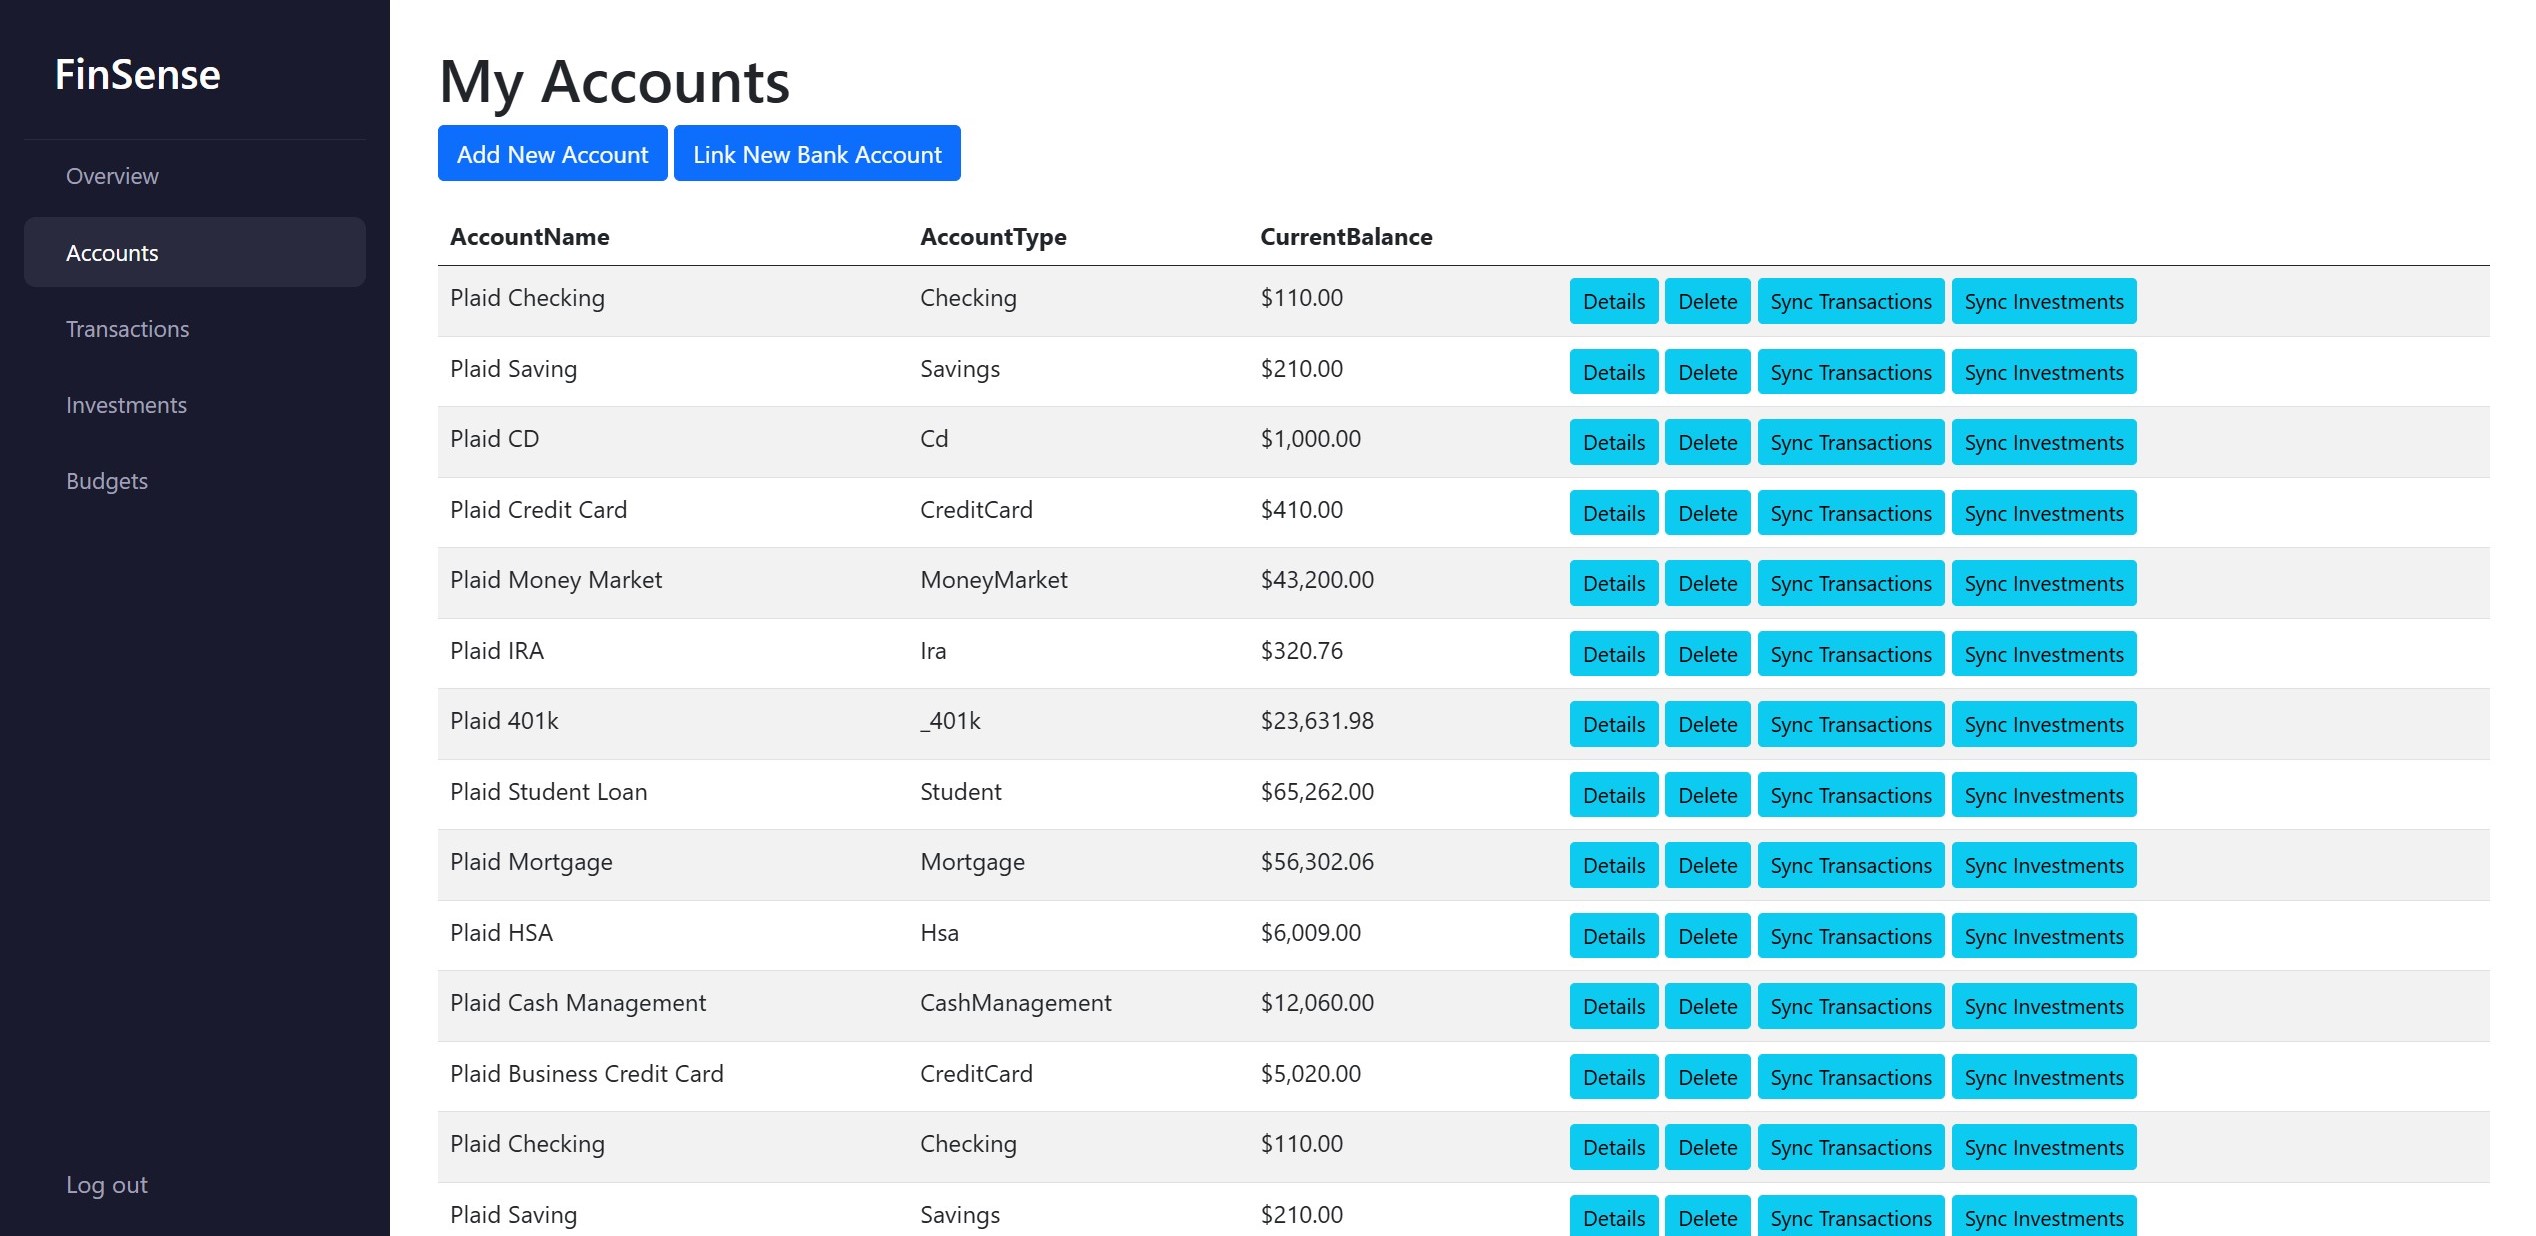Viewport: 2536px width, 1236px height.
Task: Go to Transactions in the sidebar
Action: tap(127, 329)
